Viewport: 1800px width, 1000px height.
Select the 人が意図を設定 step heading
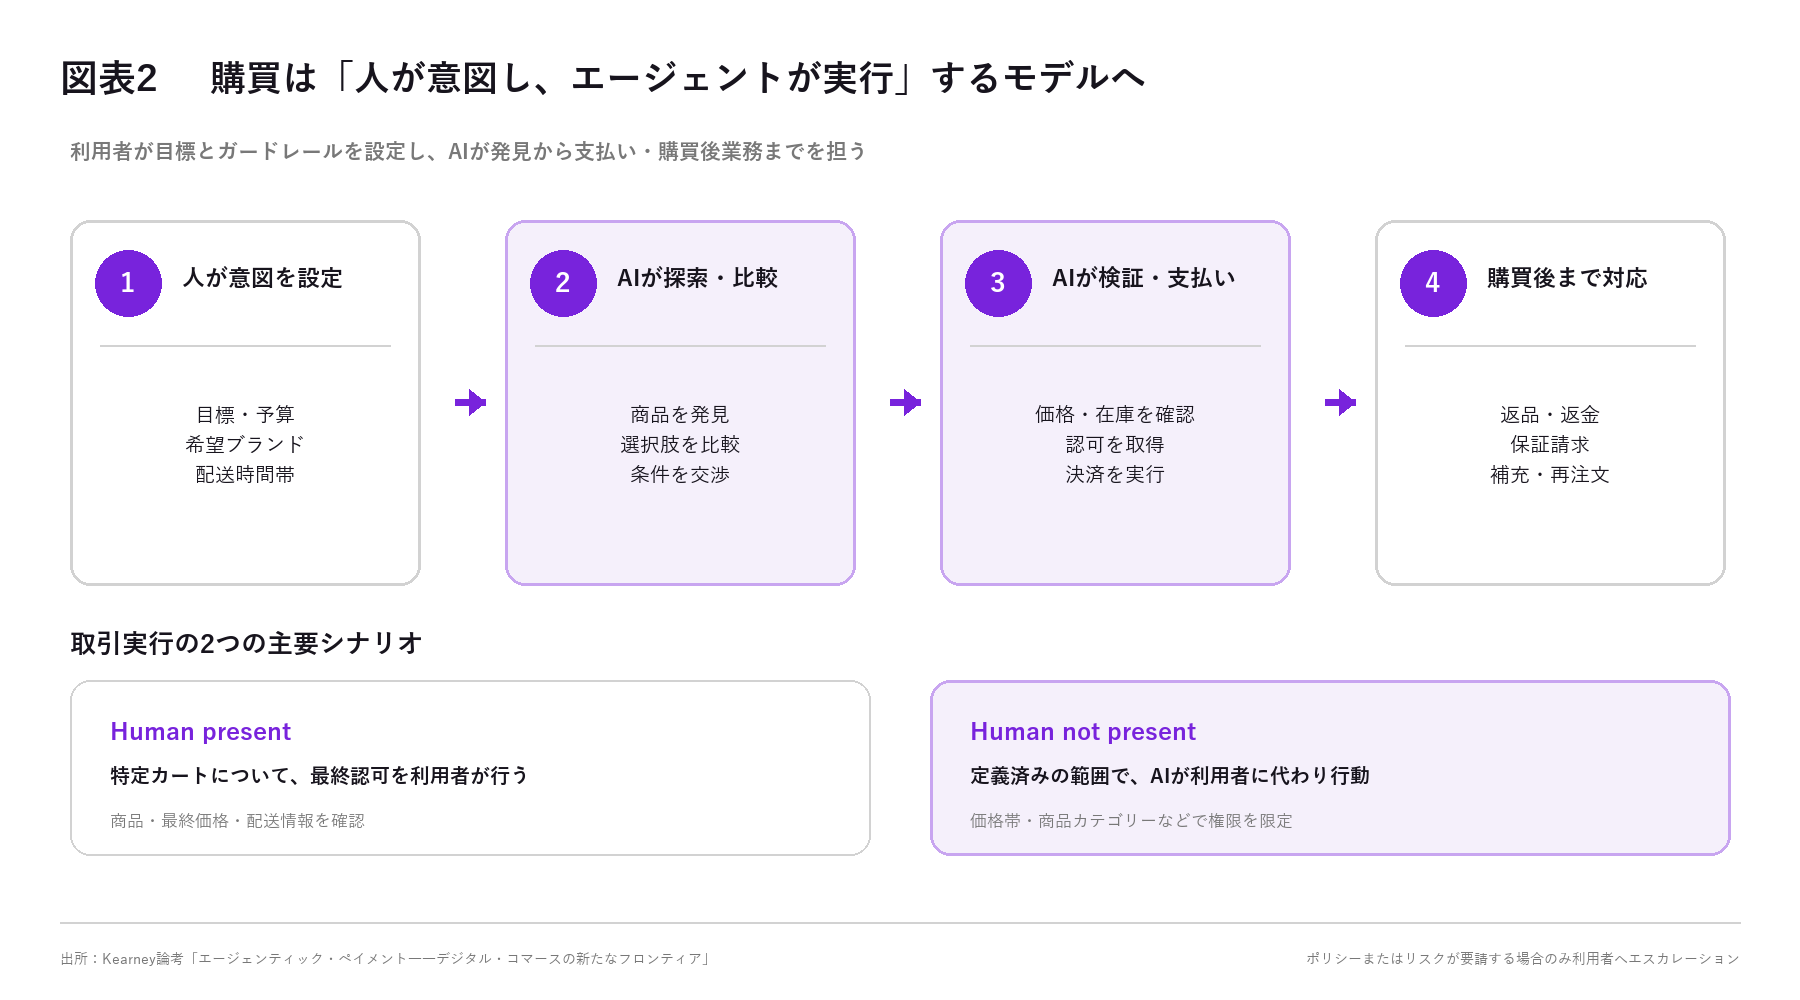(263, 278)
